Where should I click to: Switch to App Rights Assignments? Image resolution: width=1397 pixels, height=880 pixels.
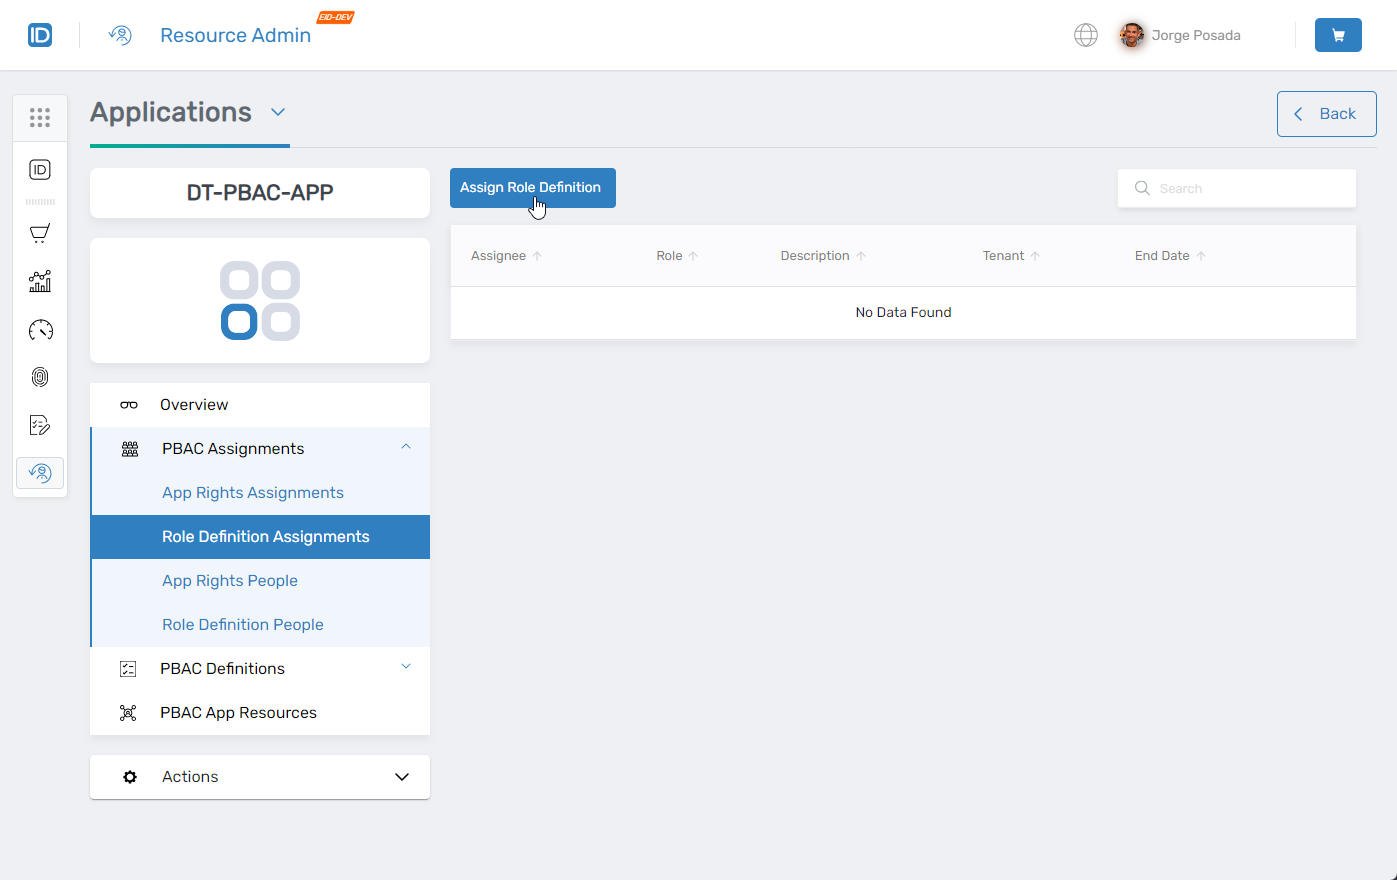click(x=252, y=492)
